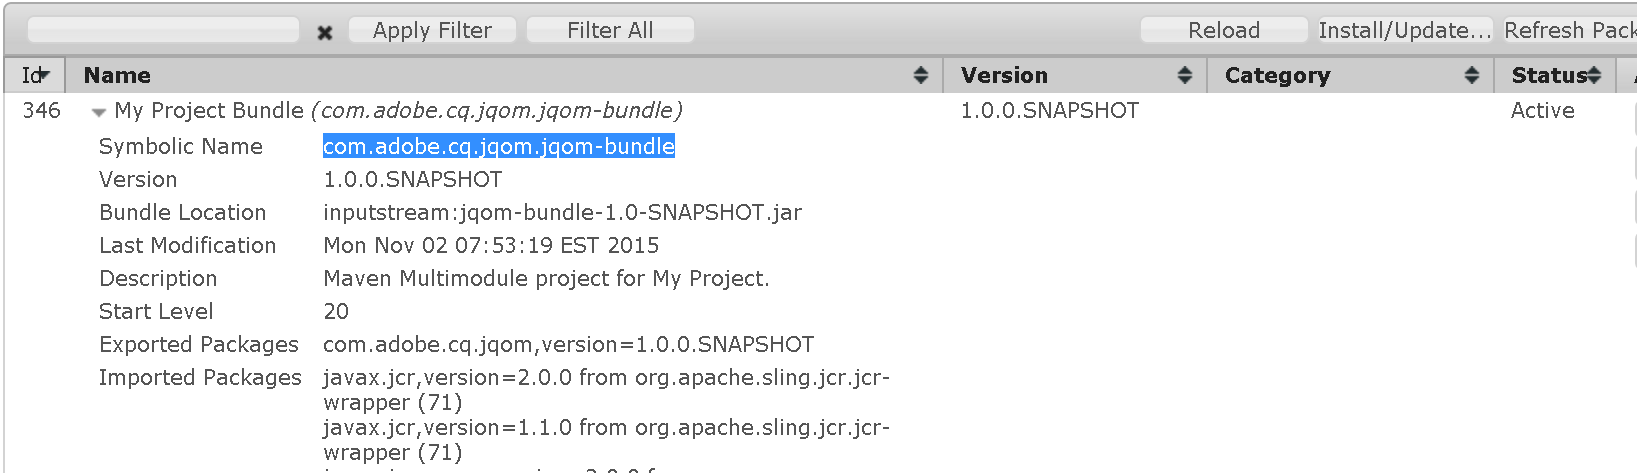1637x473 pixels.
Task: Click Refresh Packages button
Action: [x=1570, y=31]
